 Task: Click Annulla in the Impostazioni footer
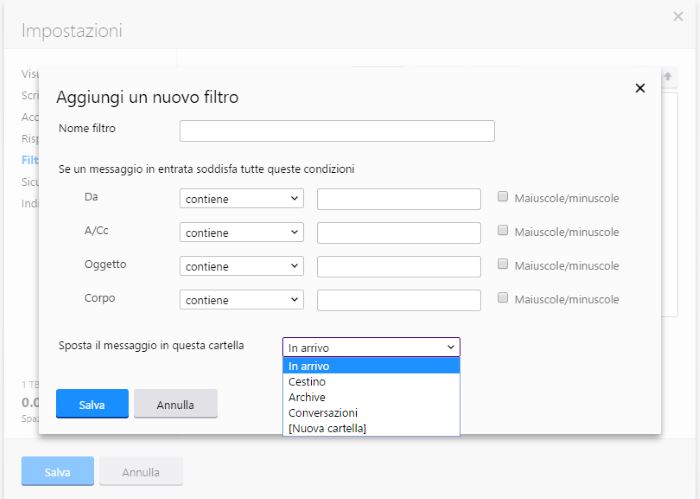pyautogui.click(x=141, y=471)
